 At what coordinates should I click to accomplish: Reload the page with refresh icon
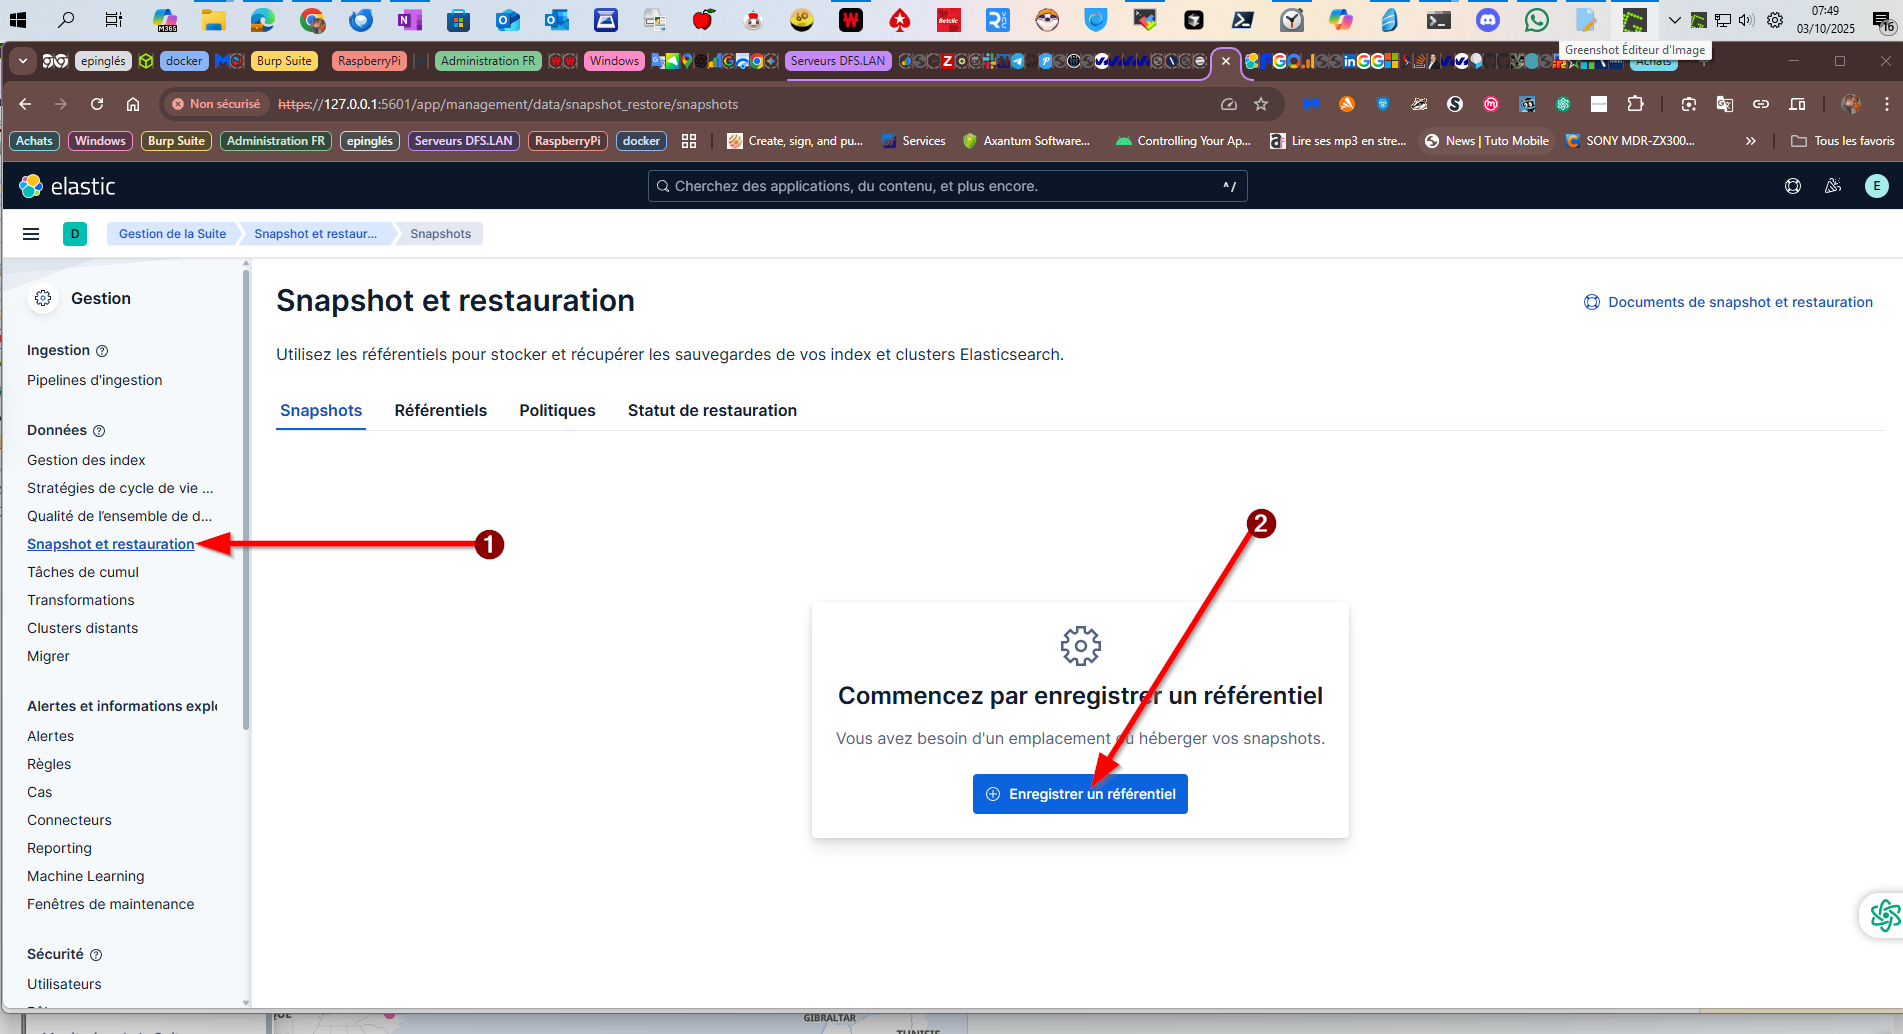[x=97, y=104]
